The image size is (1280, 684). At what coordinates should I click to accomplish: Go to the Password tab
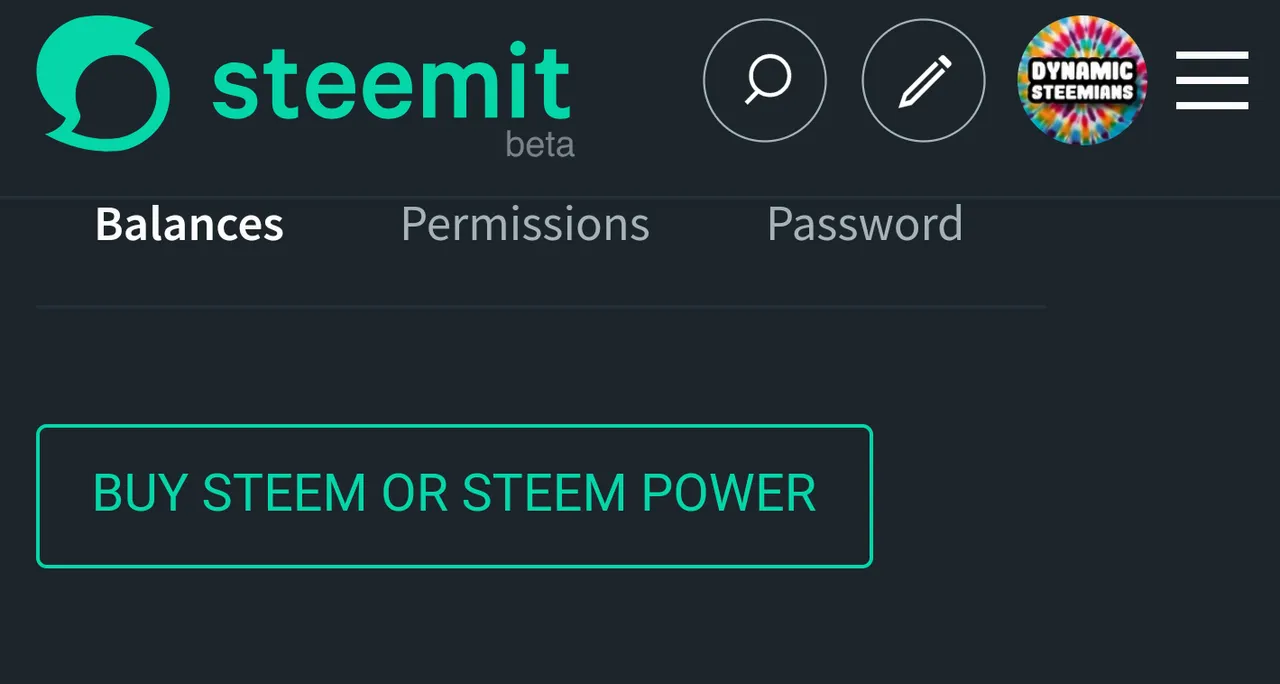coord(865,224)
